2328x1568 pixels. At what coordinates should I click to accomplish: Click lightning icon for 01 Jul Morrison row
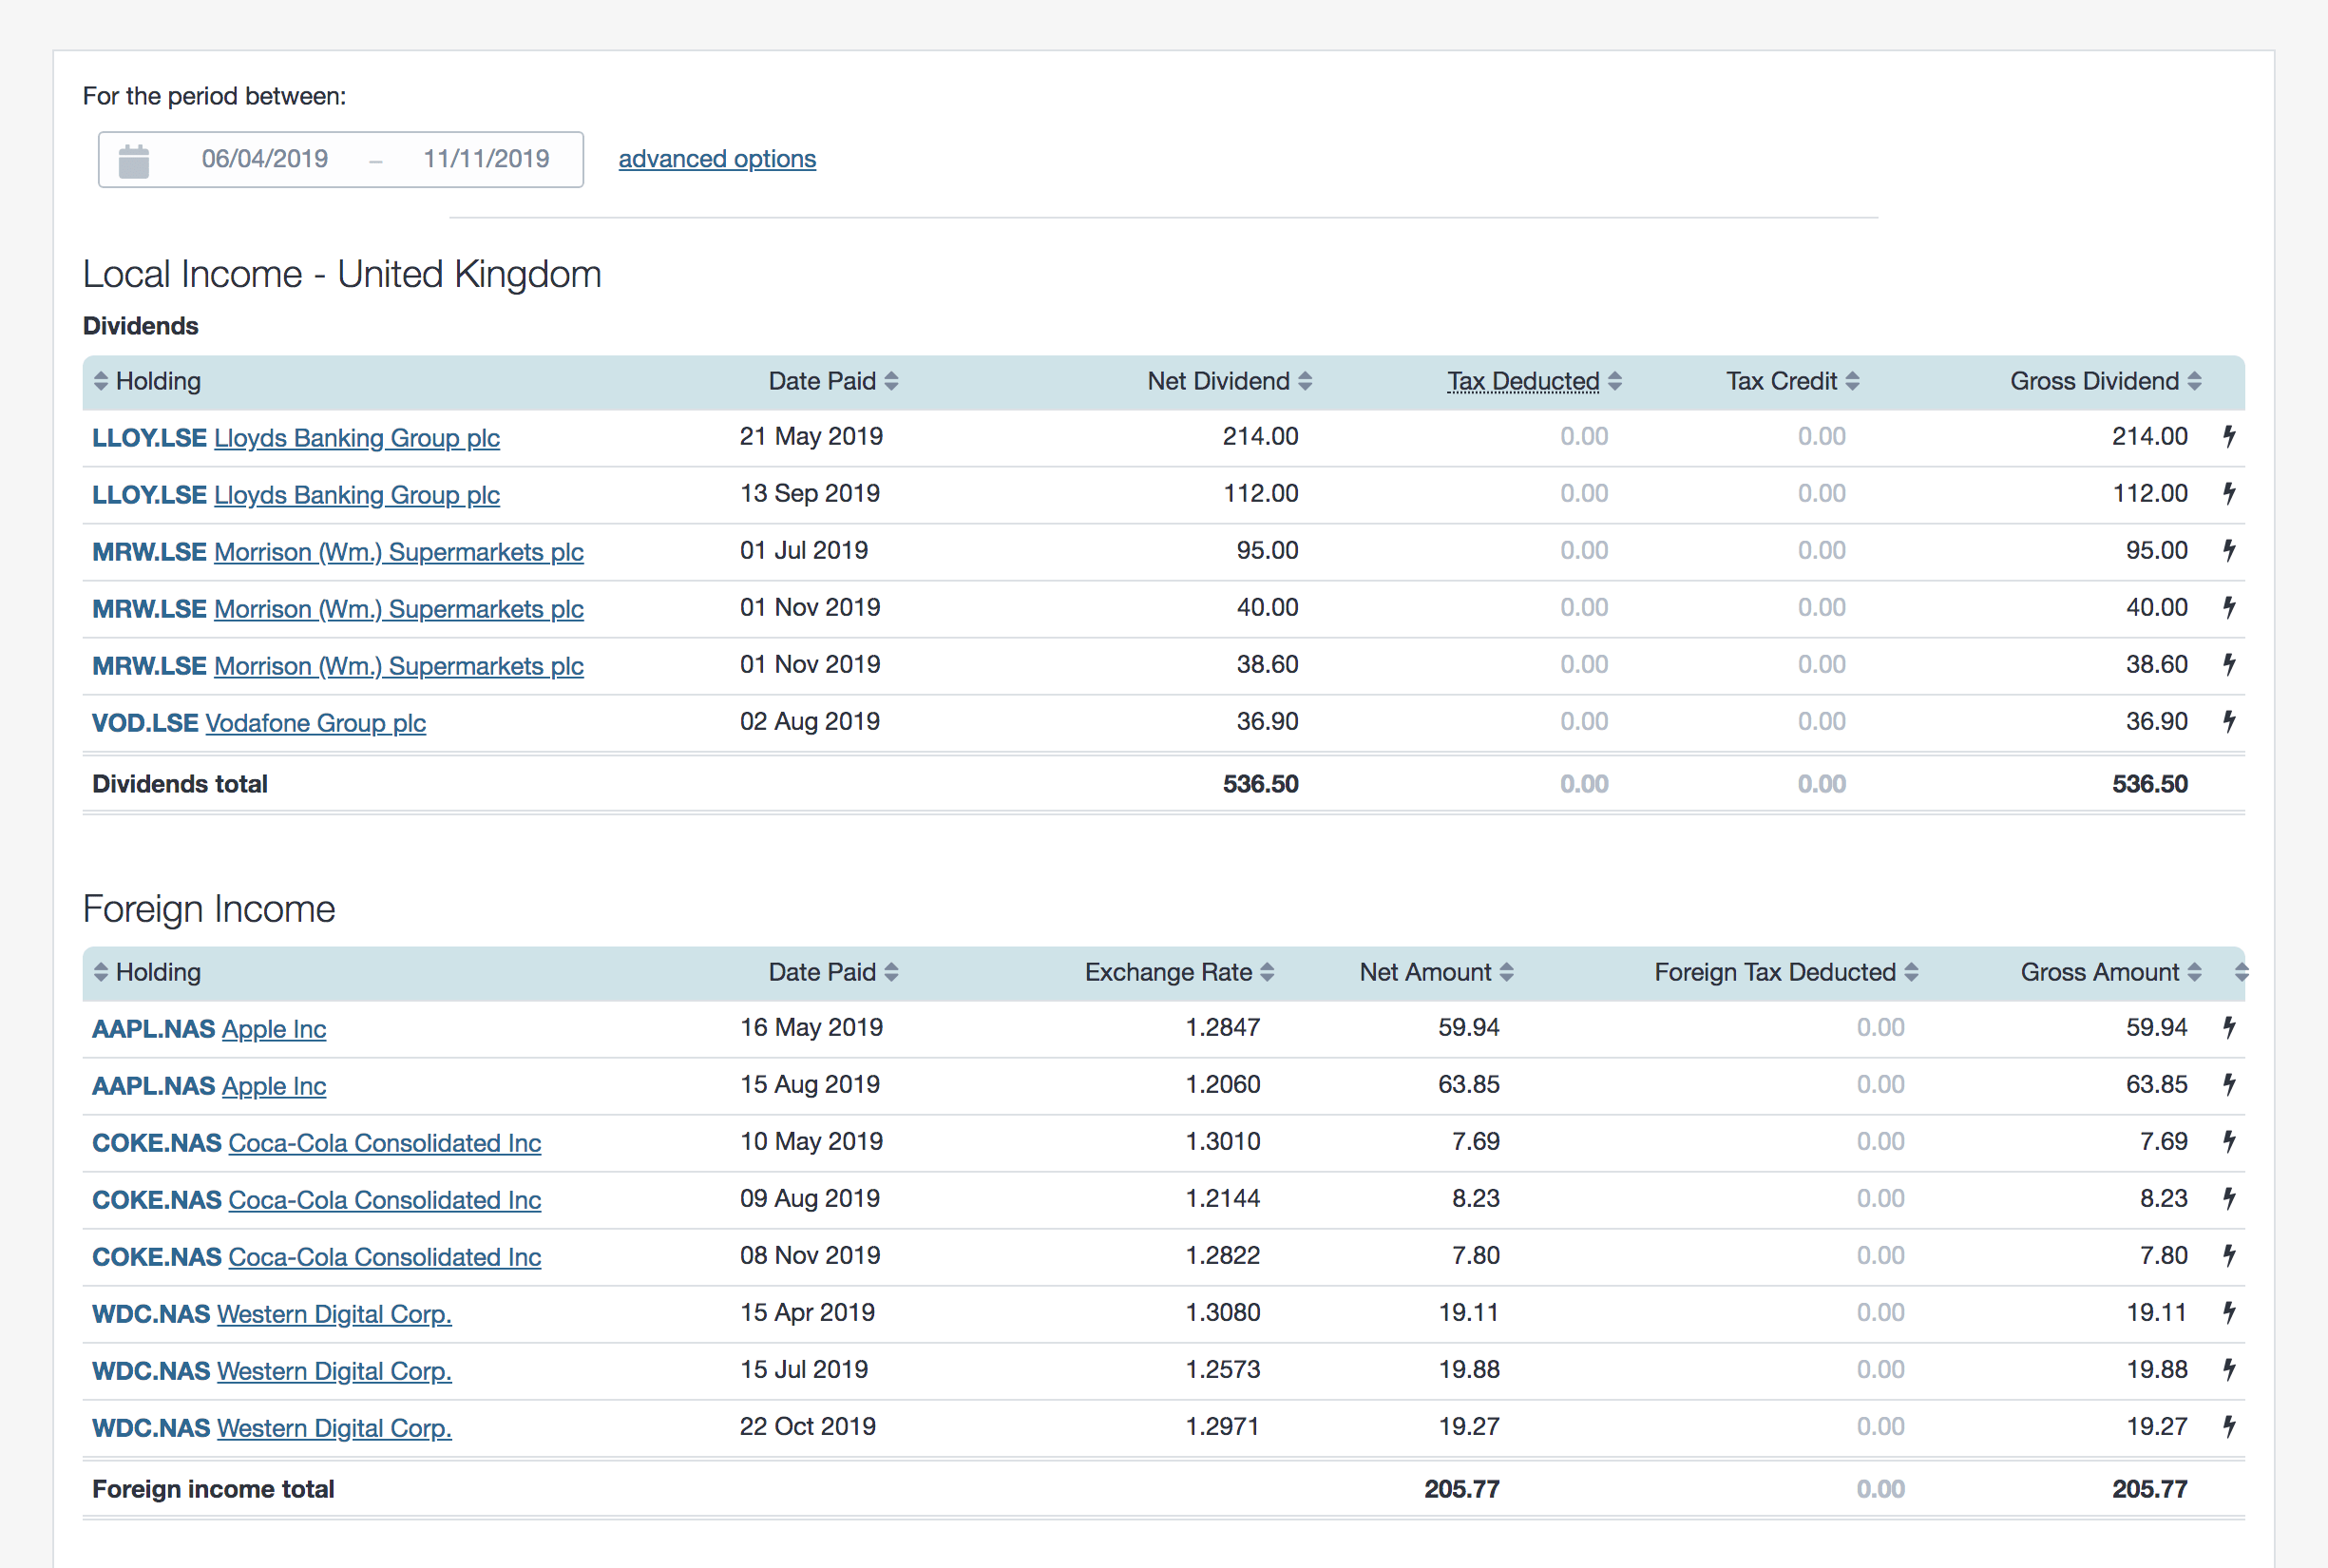(2229, 550)
